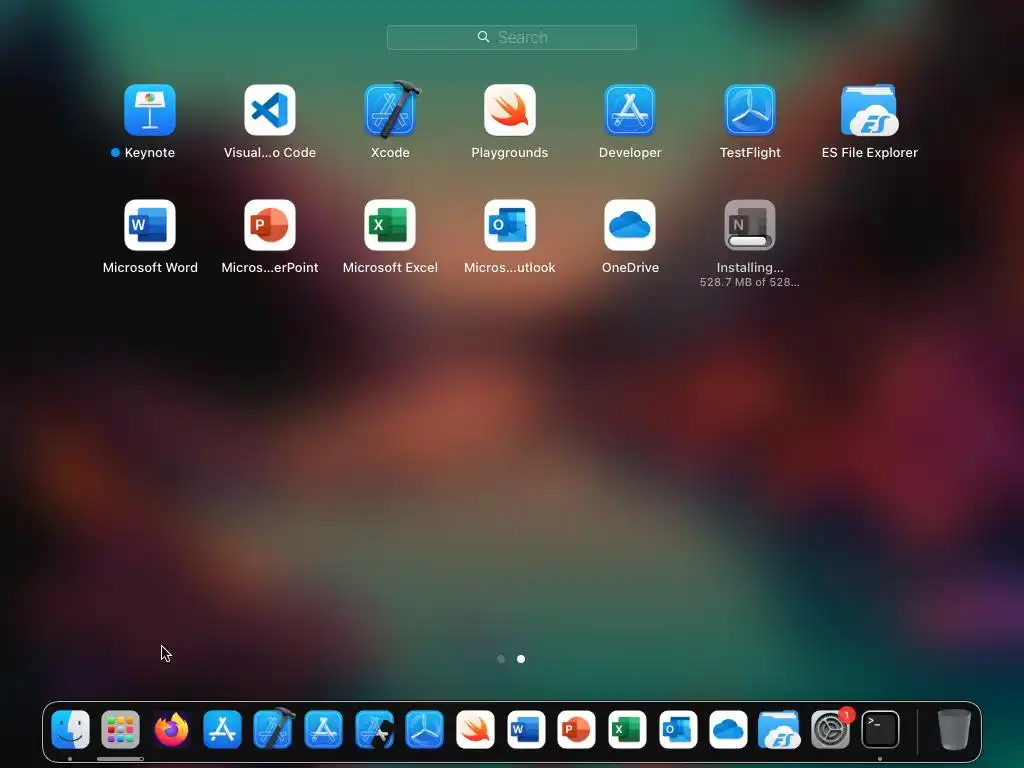Open the Trash in the Dock
1024x768 pixels.
pos(954,729)
